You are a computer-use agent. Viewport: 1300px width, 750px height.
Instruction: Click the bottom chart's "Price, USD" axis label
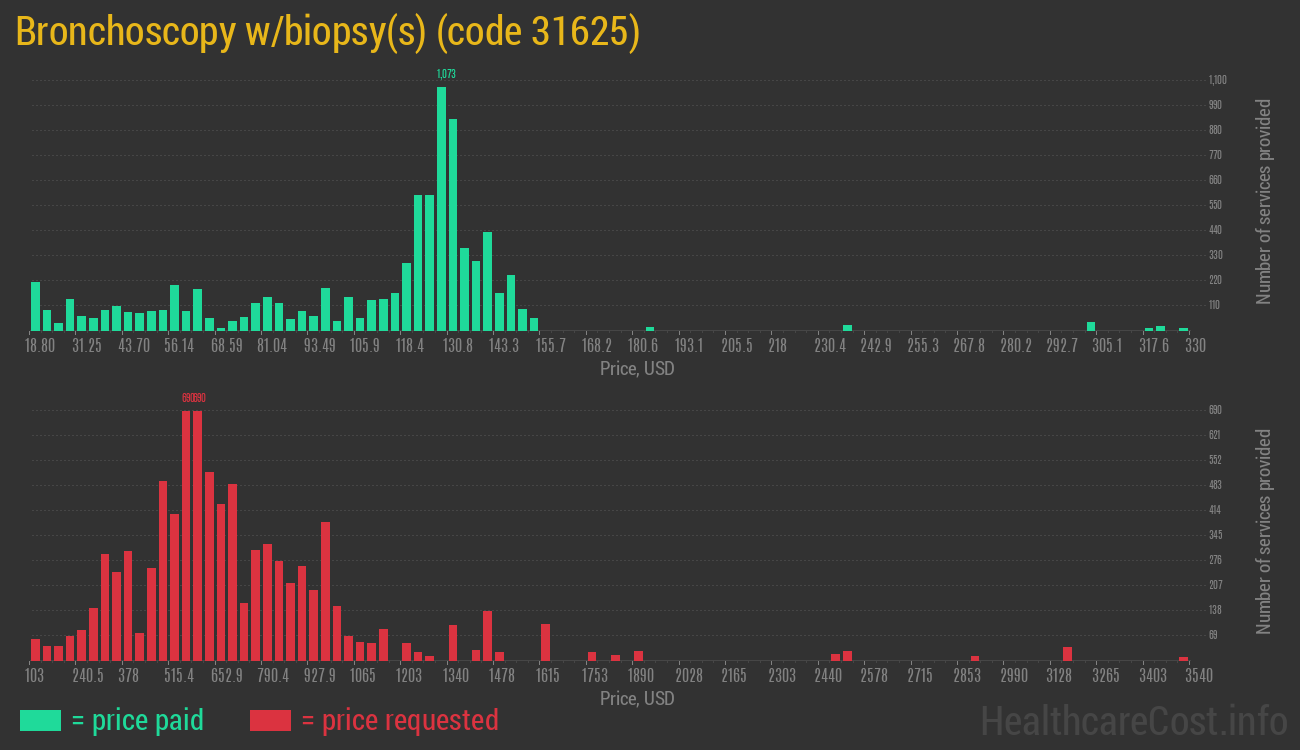pyautogui.click(x=637, y=698)
